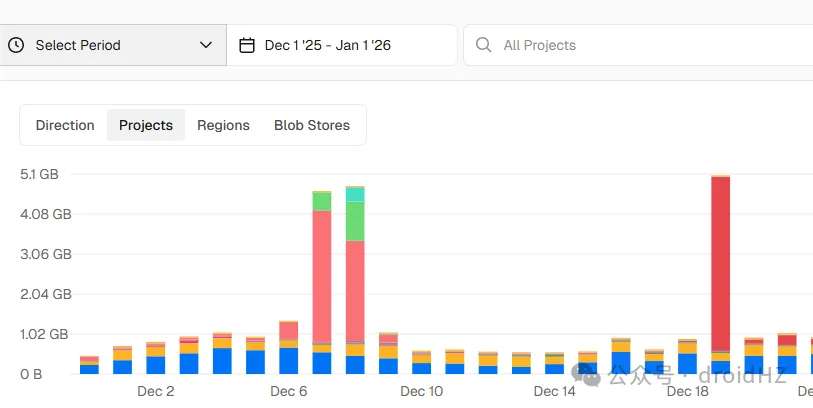Click the clock icon in Select Period
Image resolution: width=813 pixels, height=408 pixels.
16,45
